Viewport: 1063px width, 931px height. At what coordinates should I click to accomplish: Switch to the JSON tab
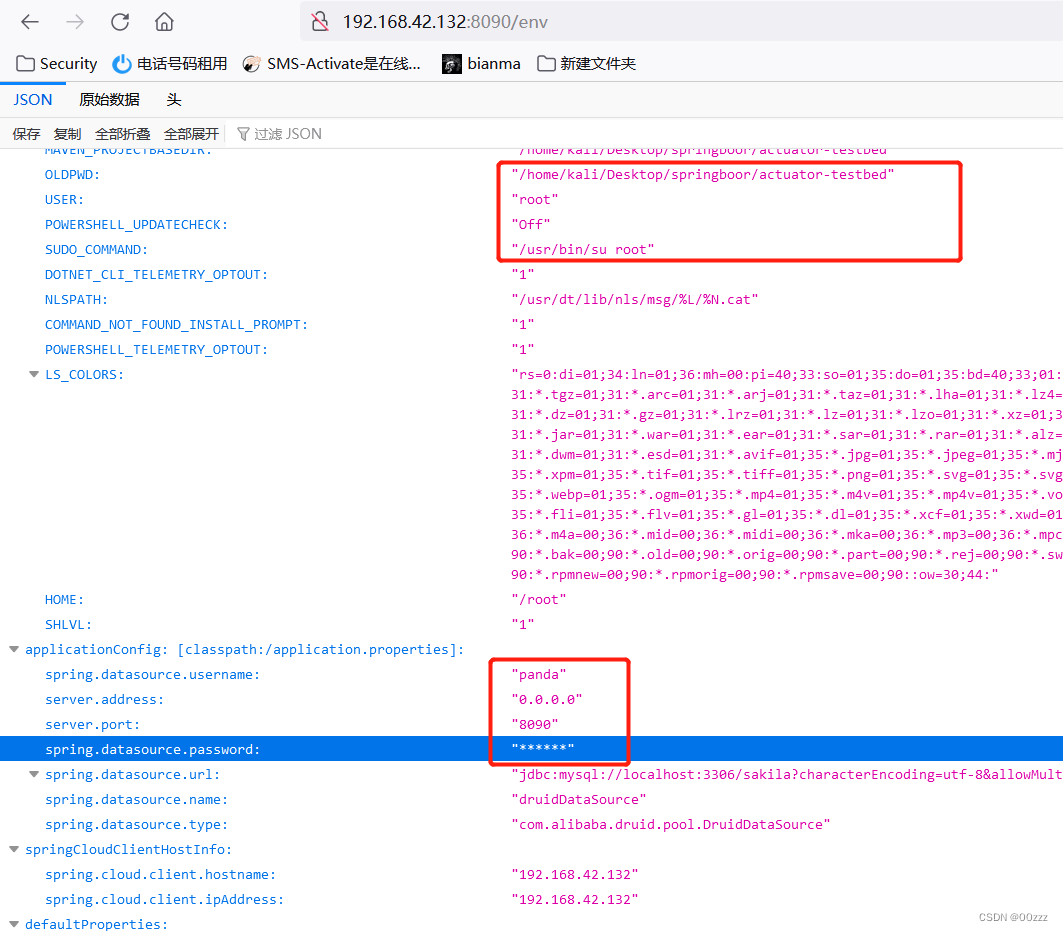pos(33,100)
